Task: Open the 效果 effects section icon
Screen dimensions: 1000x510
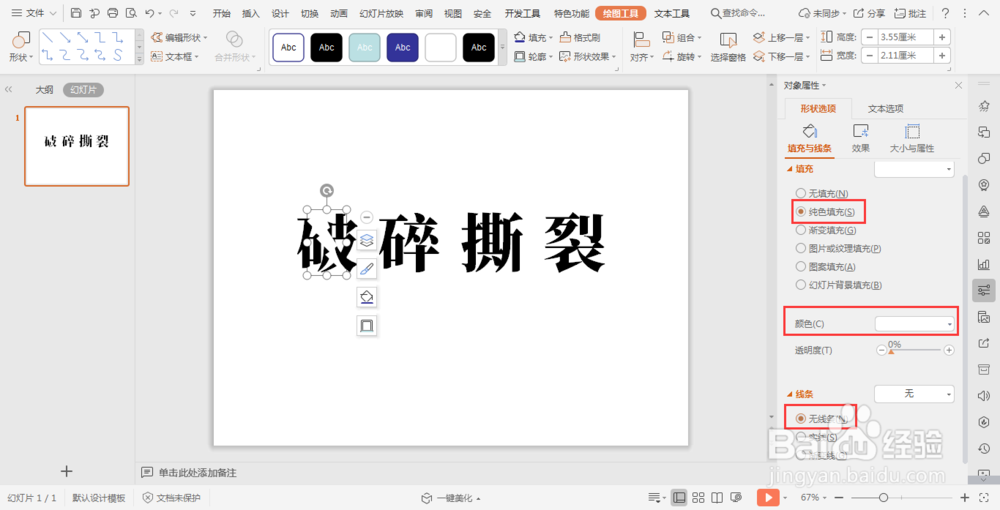Action: [x=861, y=138]
